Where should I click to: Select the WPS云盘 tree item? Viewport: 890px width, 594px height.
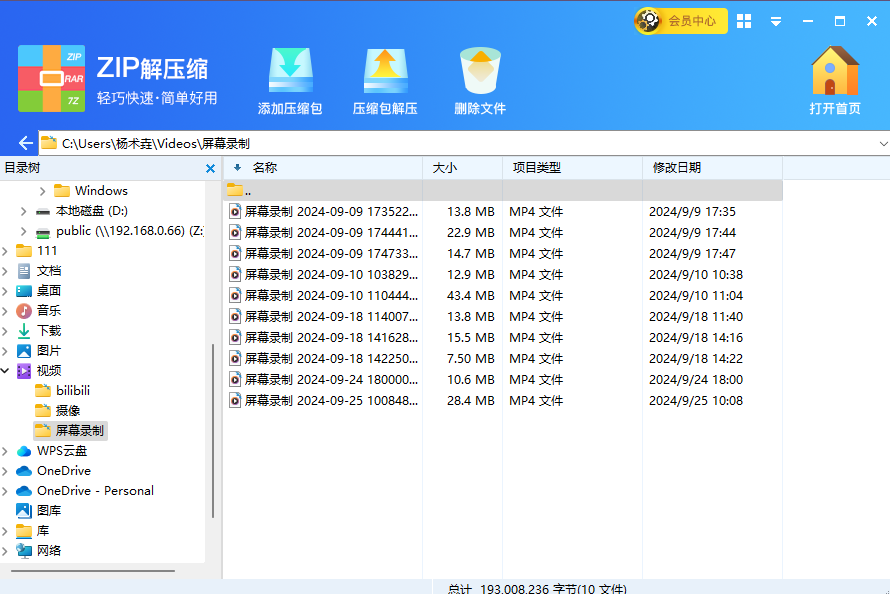61,451
